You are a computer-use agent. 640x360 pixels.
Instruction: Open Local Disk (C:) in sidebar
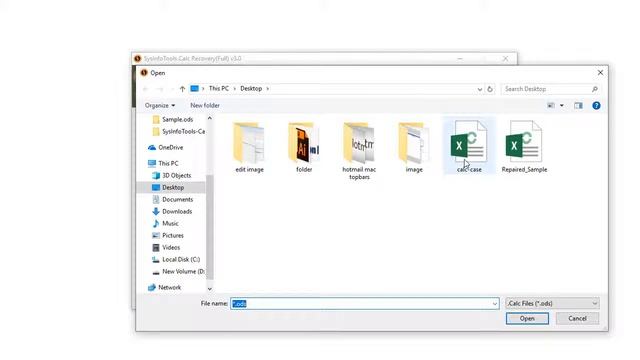176,259
